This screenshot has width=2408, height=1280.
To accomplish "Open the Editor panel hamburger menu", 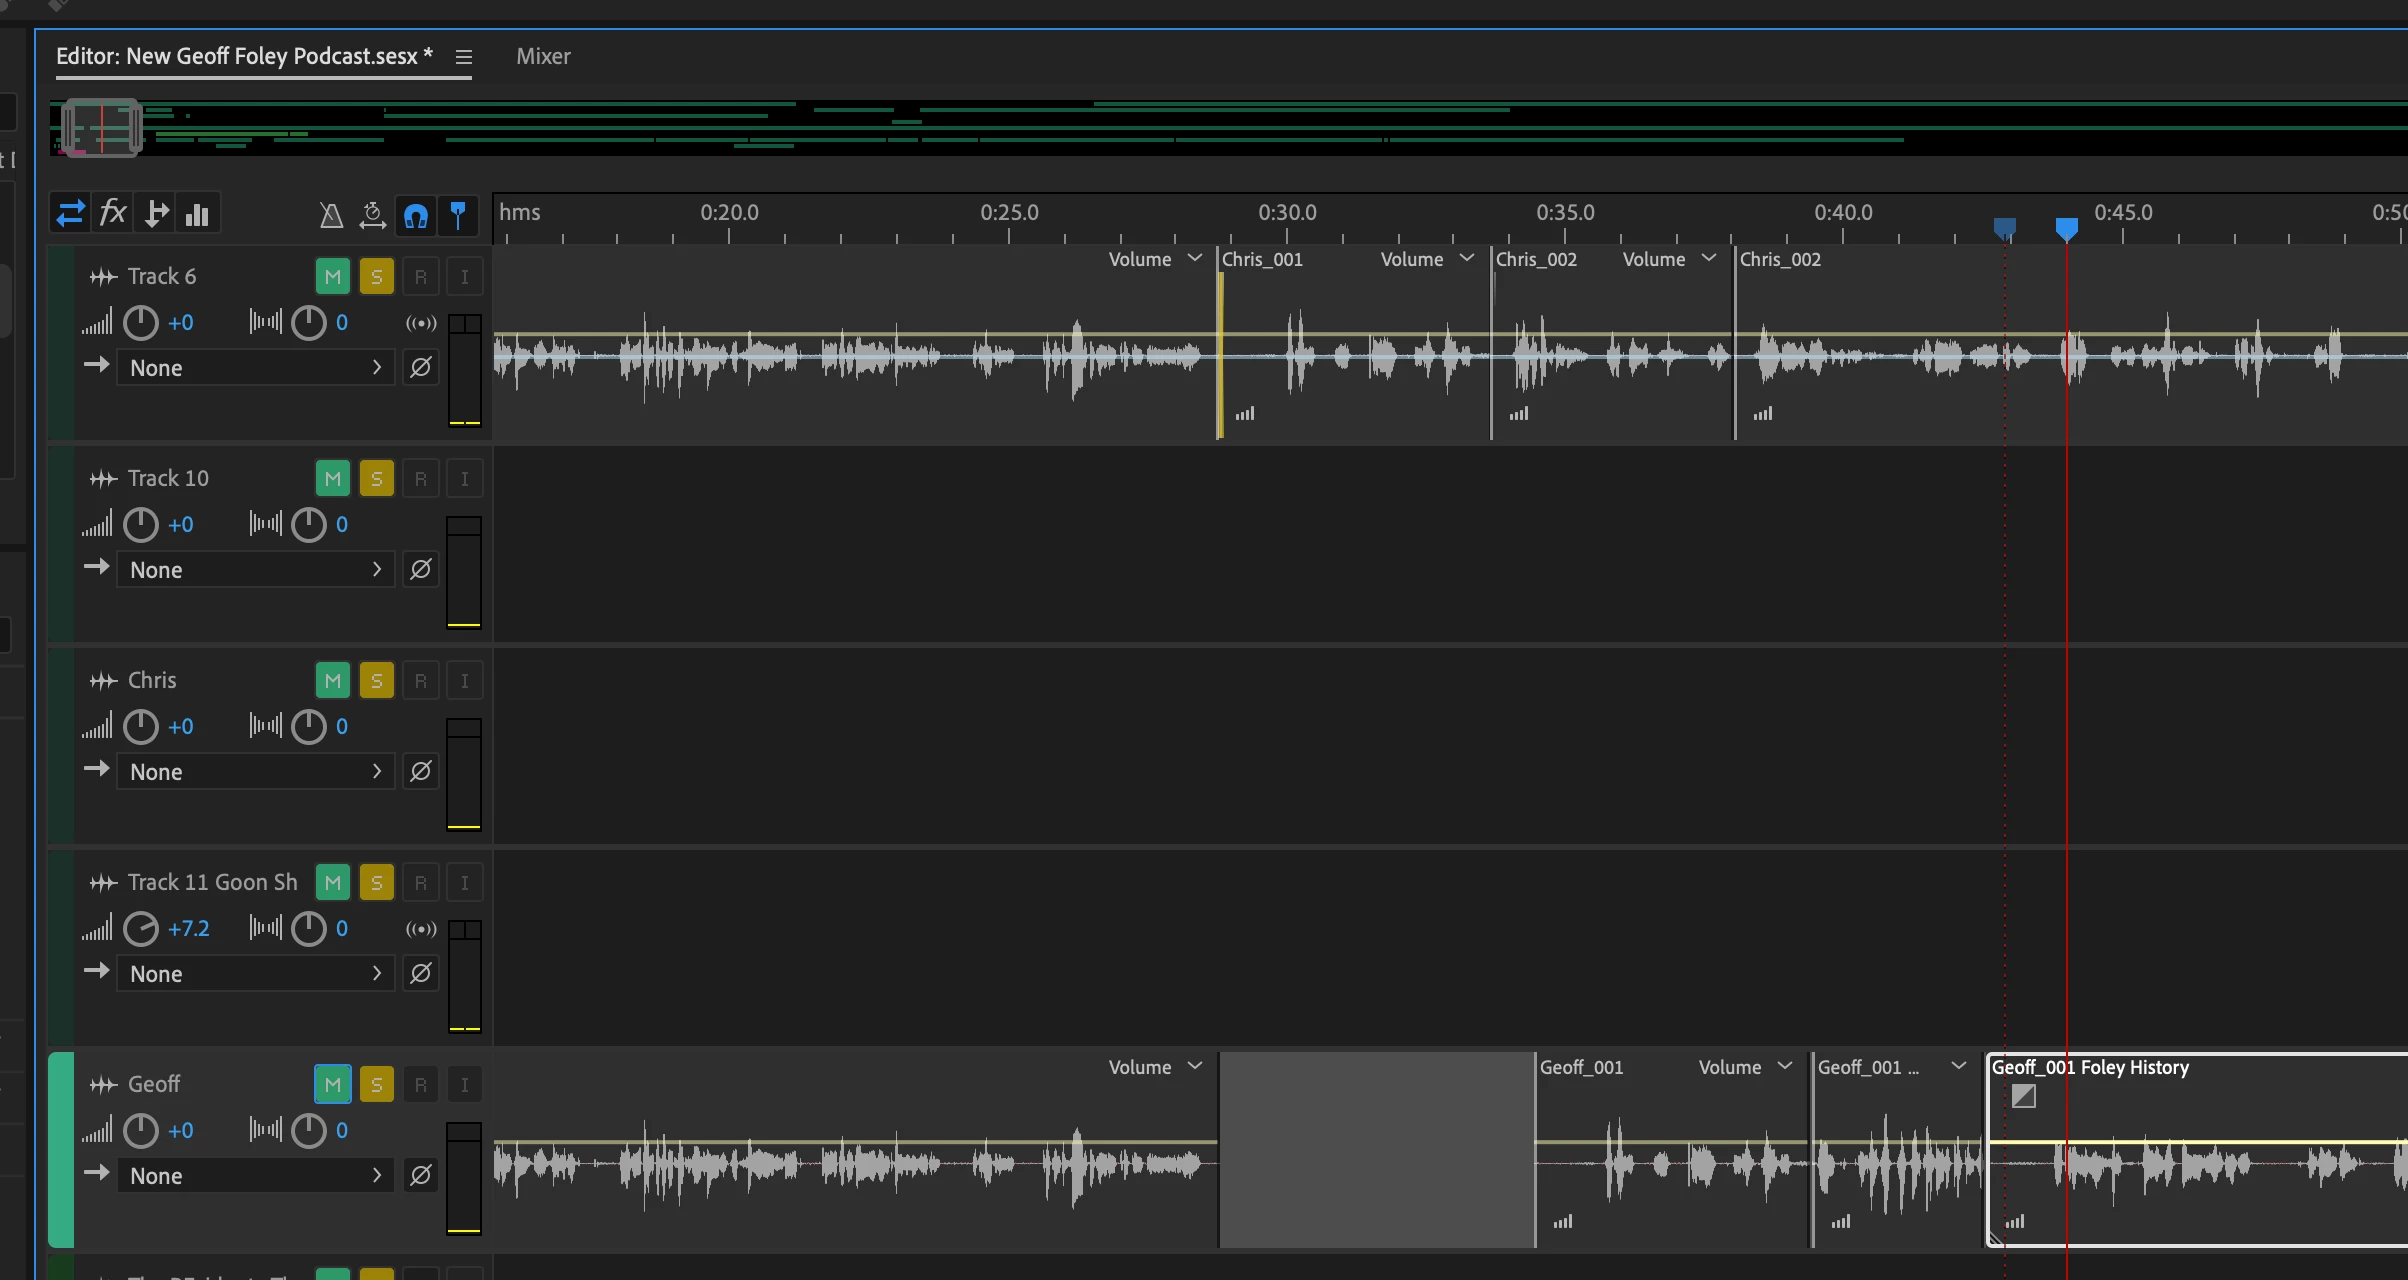I will pos(463,57).
